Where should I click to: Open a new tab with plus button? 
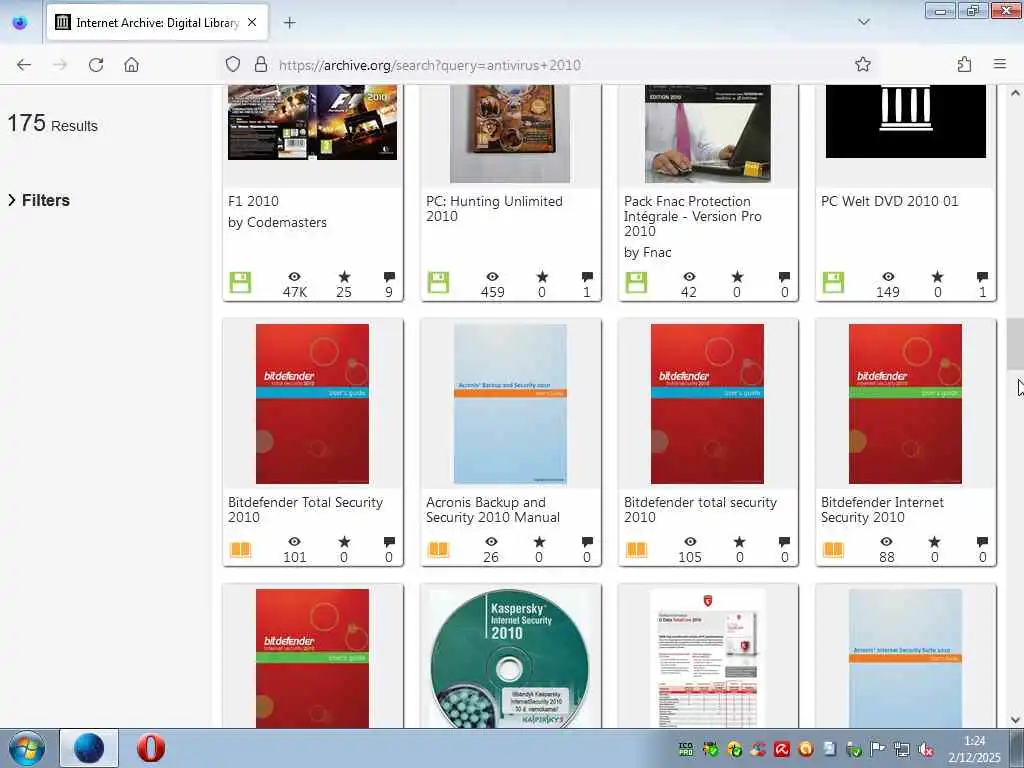coord(289,23)
